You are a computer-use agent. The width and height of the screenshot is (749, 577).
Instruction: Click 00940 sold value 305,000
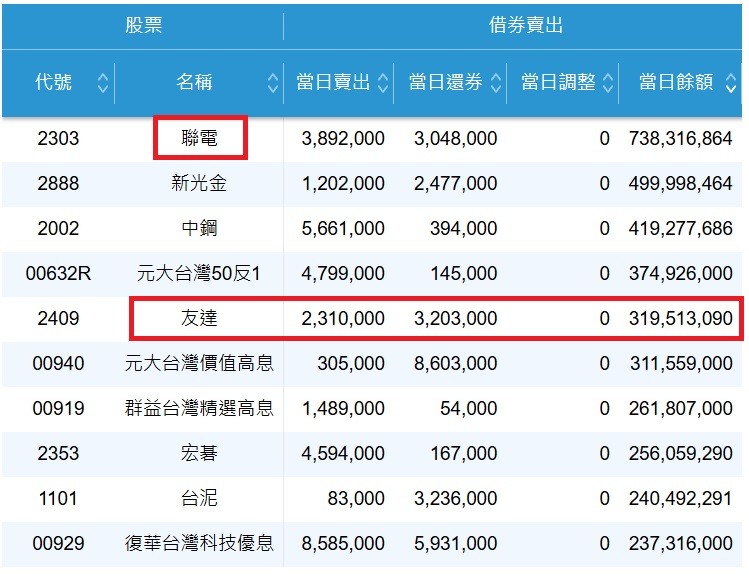(x=351, y=363)
